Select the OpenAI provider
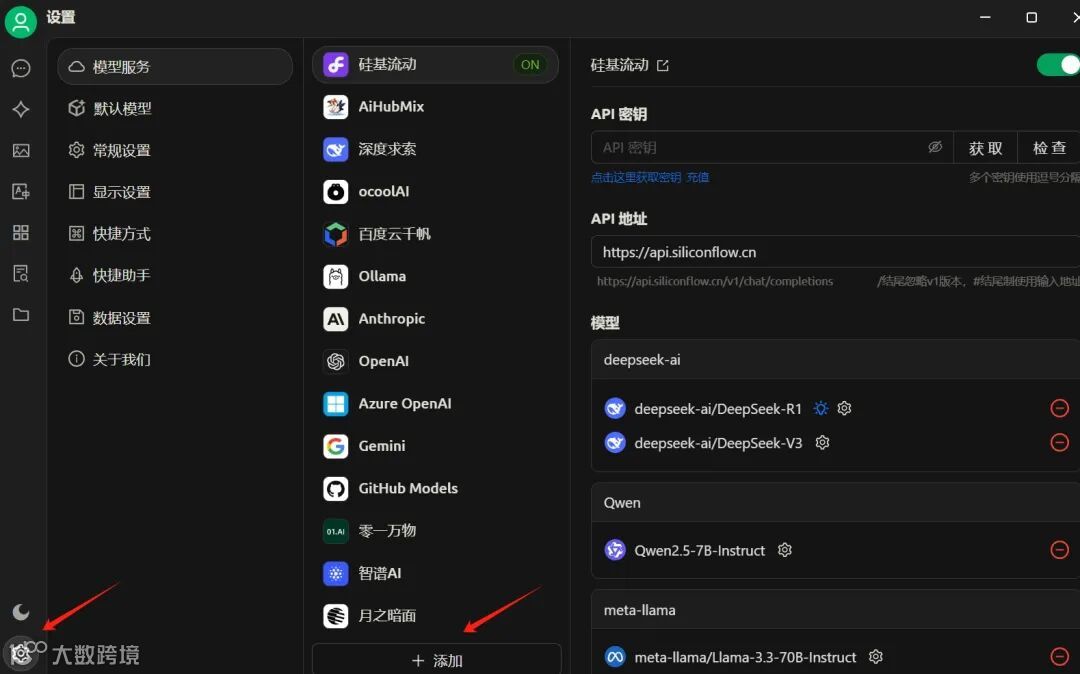 click(x=435, y=361)
